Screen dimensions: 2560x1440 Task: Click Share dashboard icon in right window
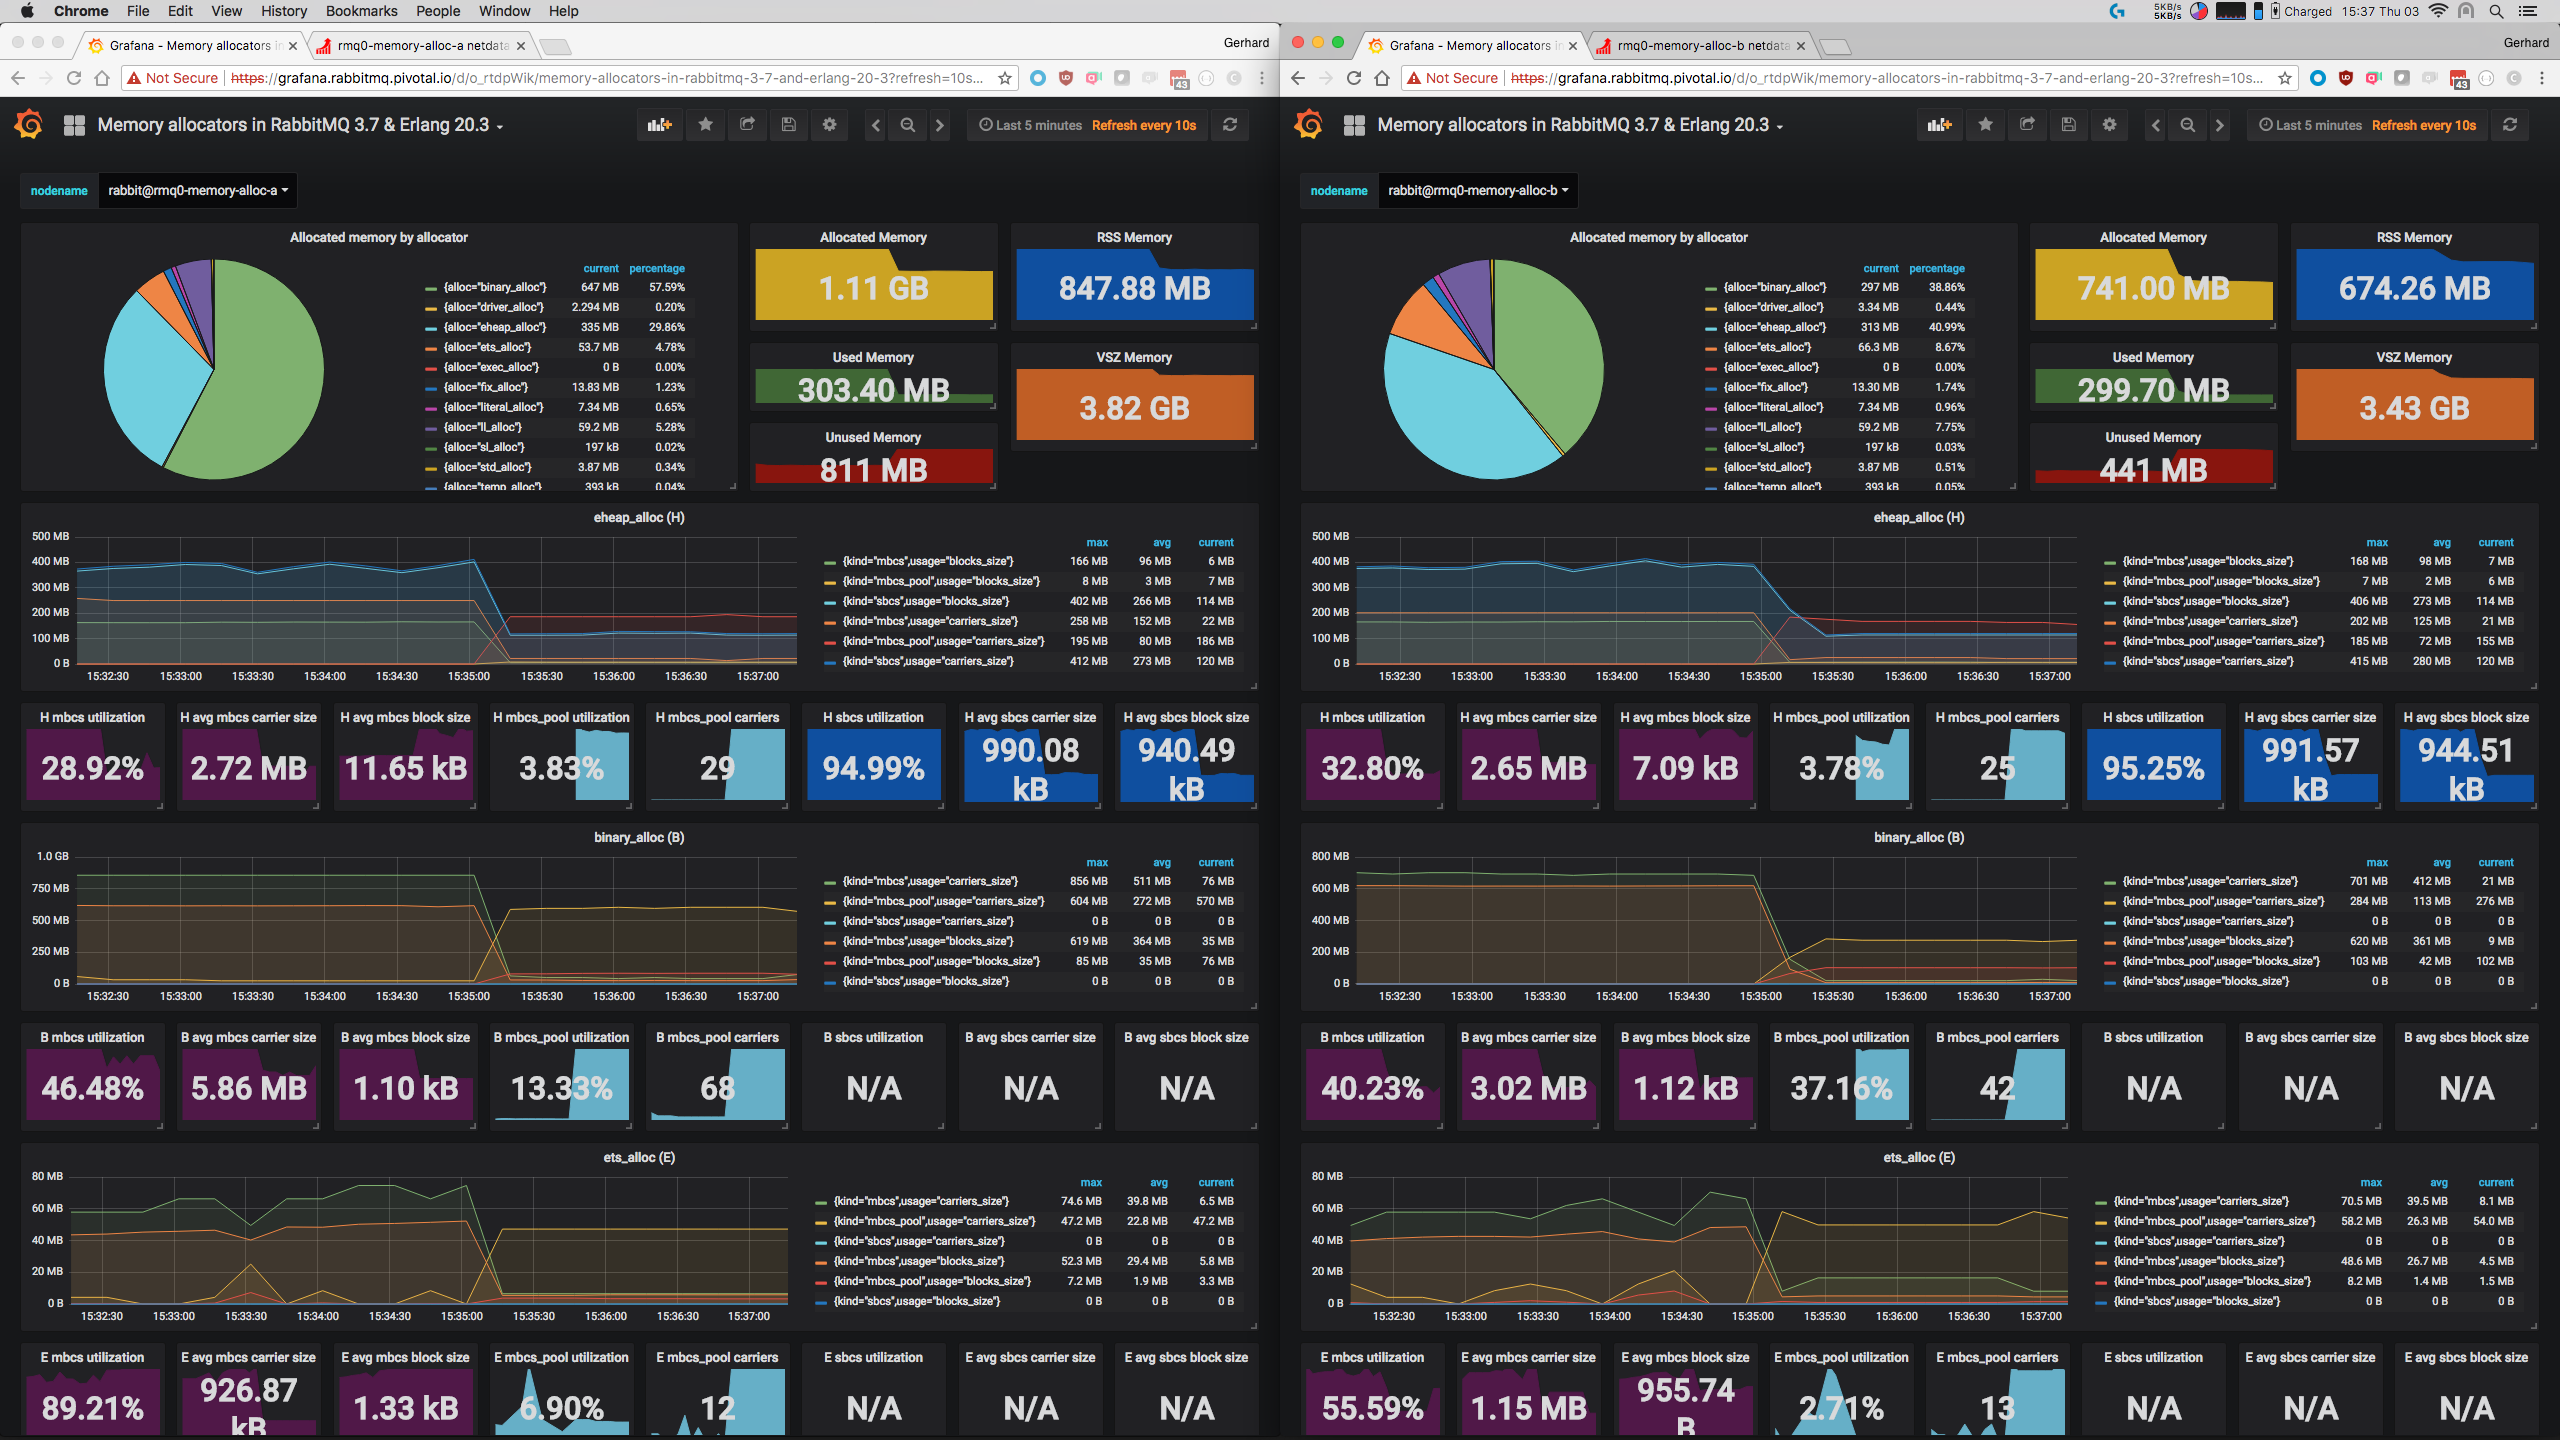(2027, 125)
